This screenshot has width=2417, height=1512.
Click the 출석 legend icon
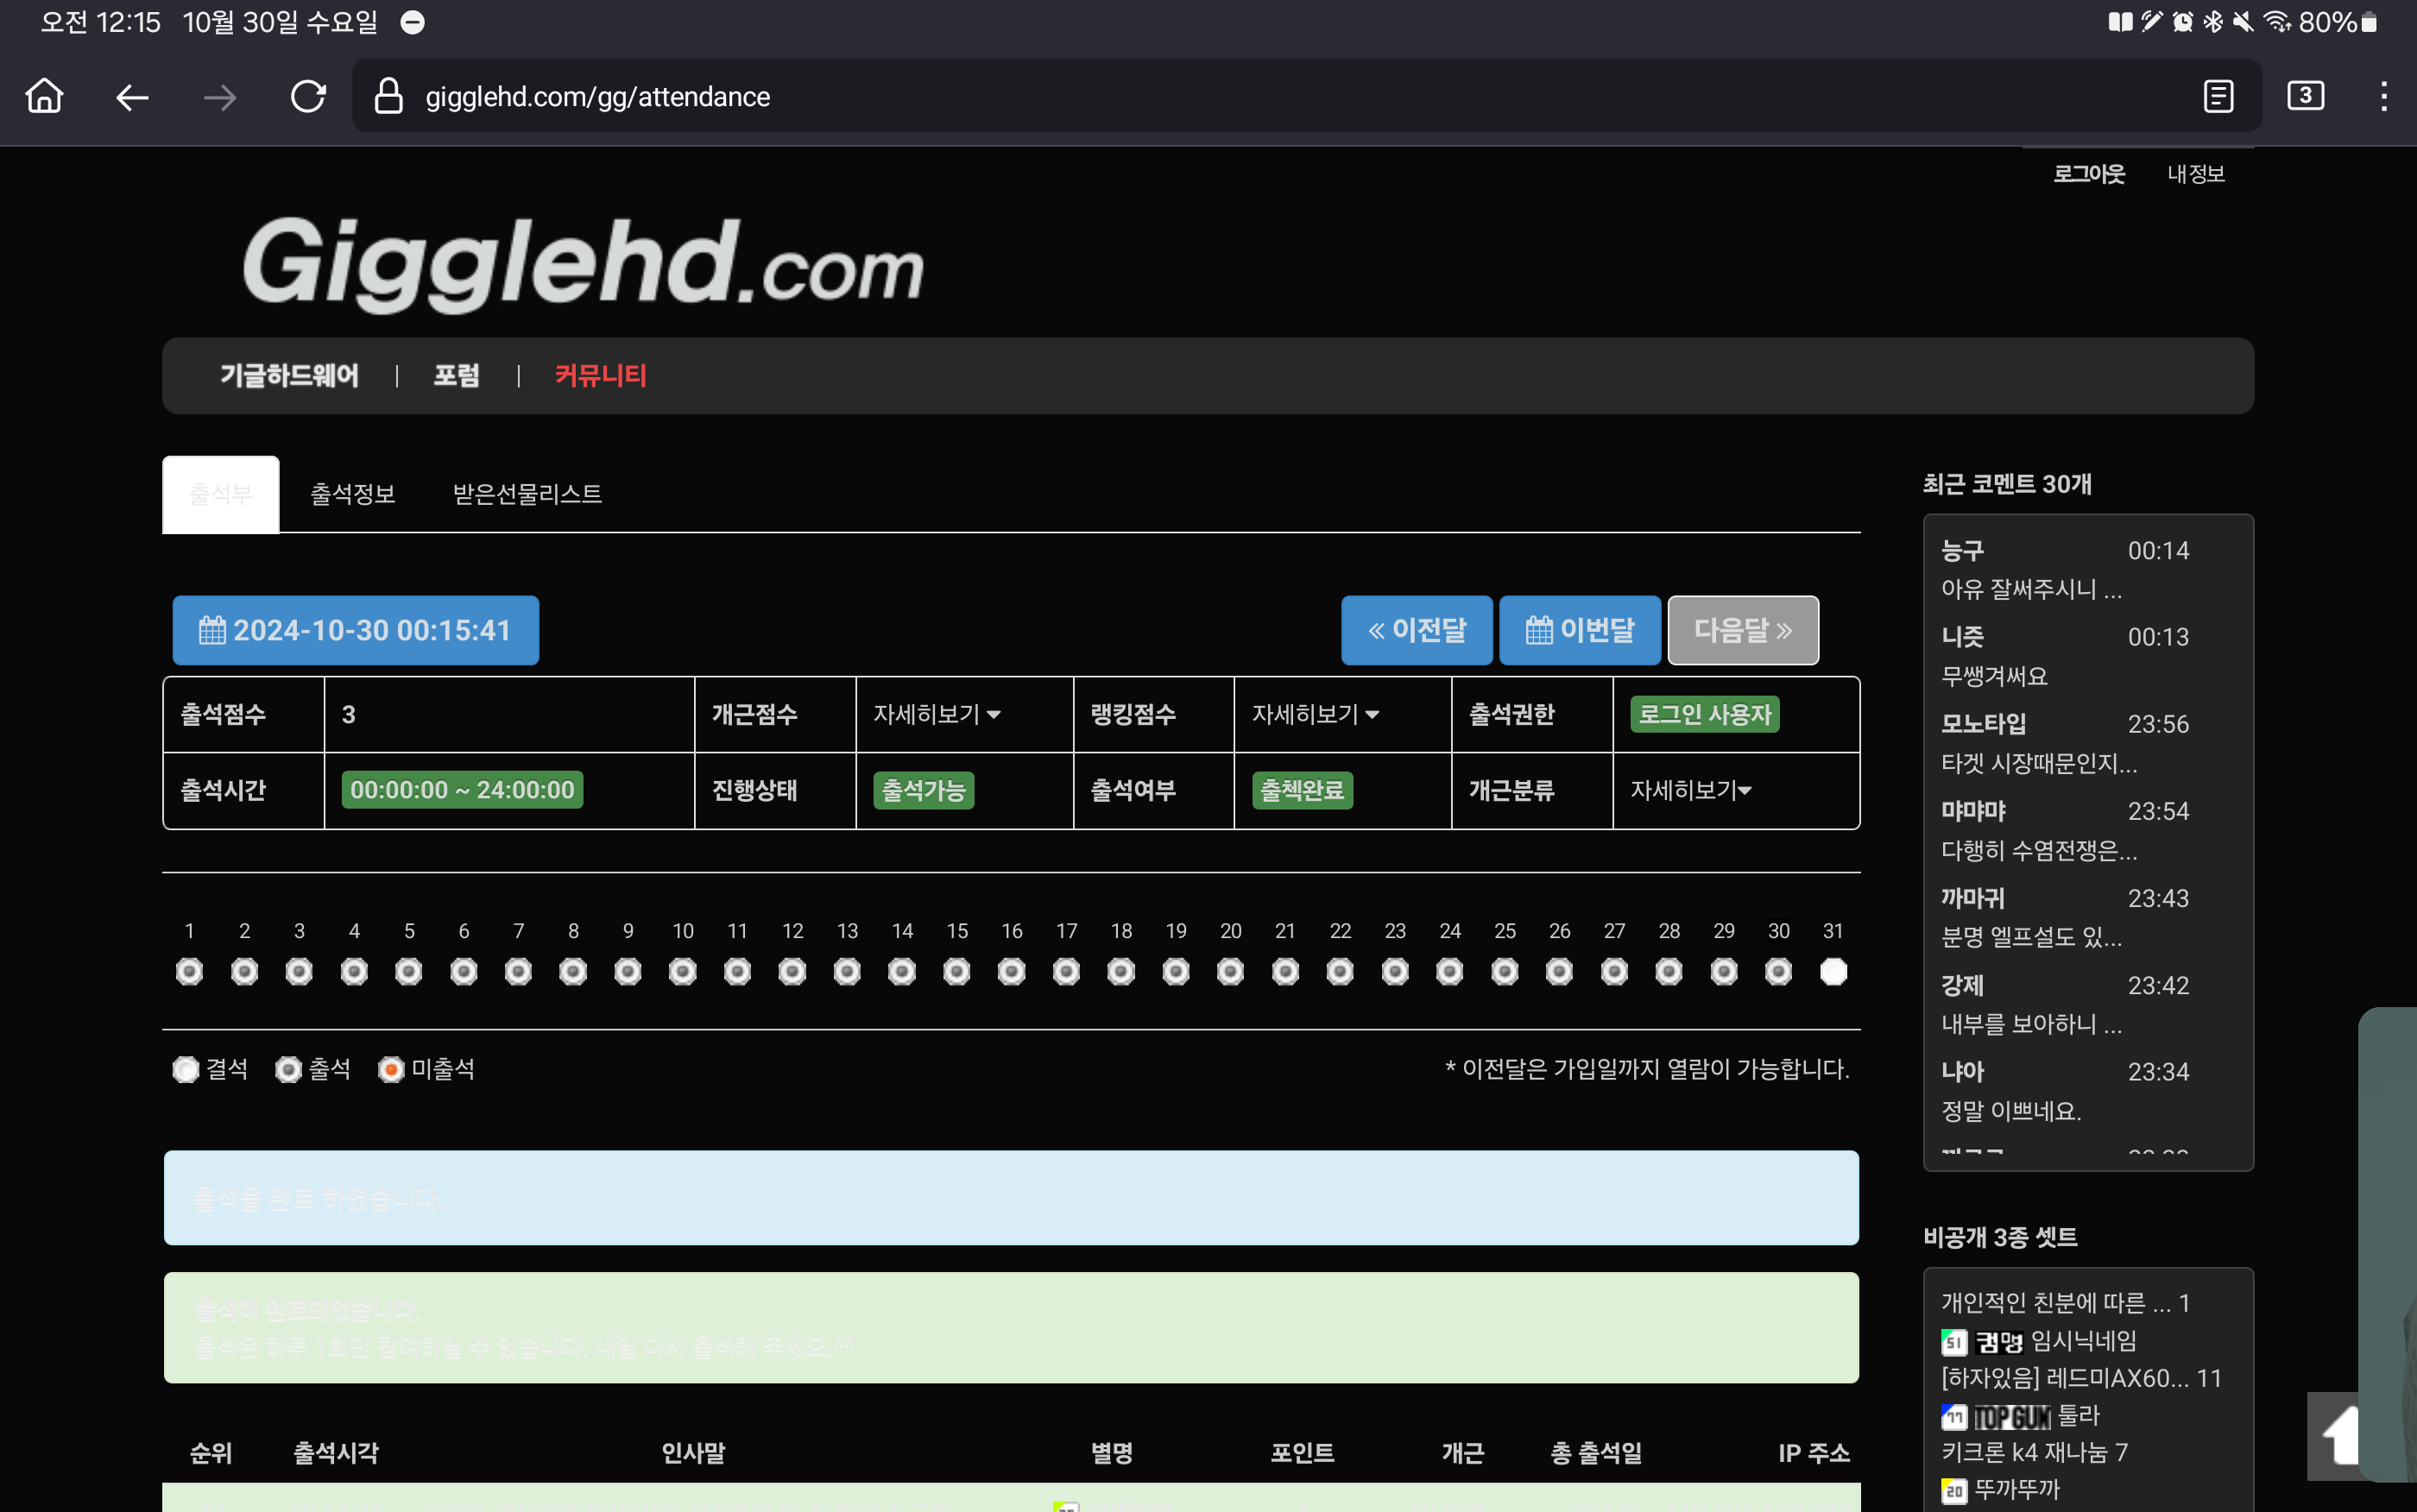tap(288, 1069)
